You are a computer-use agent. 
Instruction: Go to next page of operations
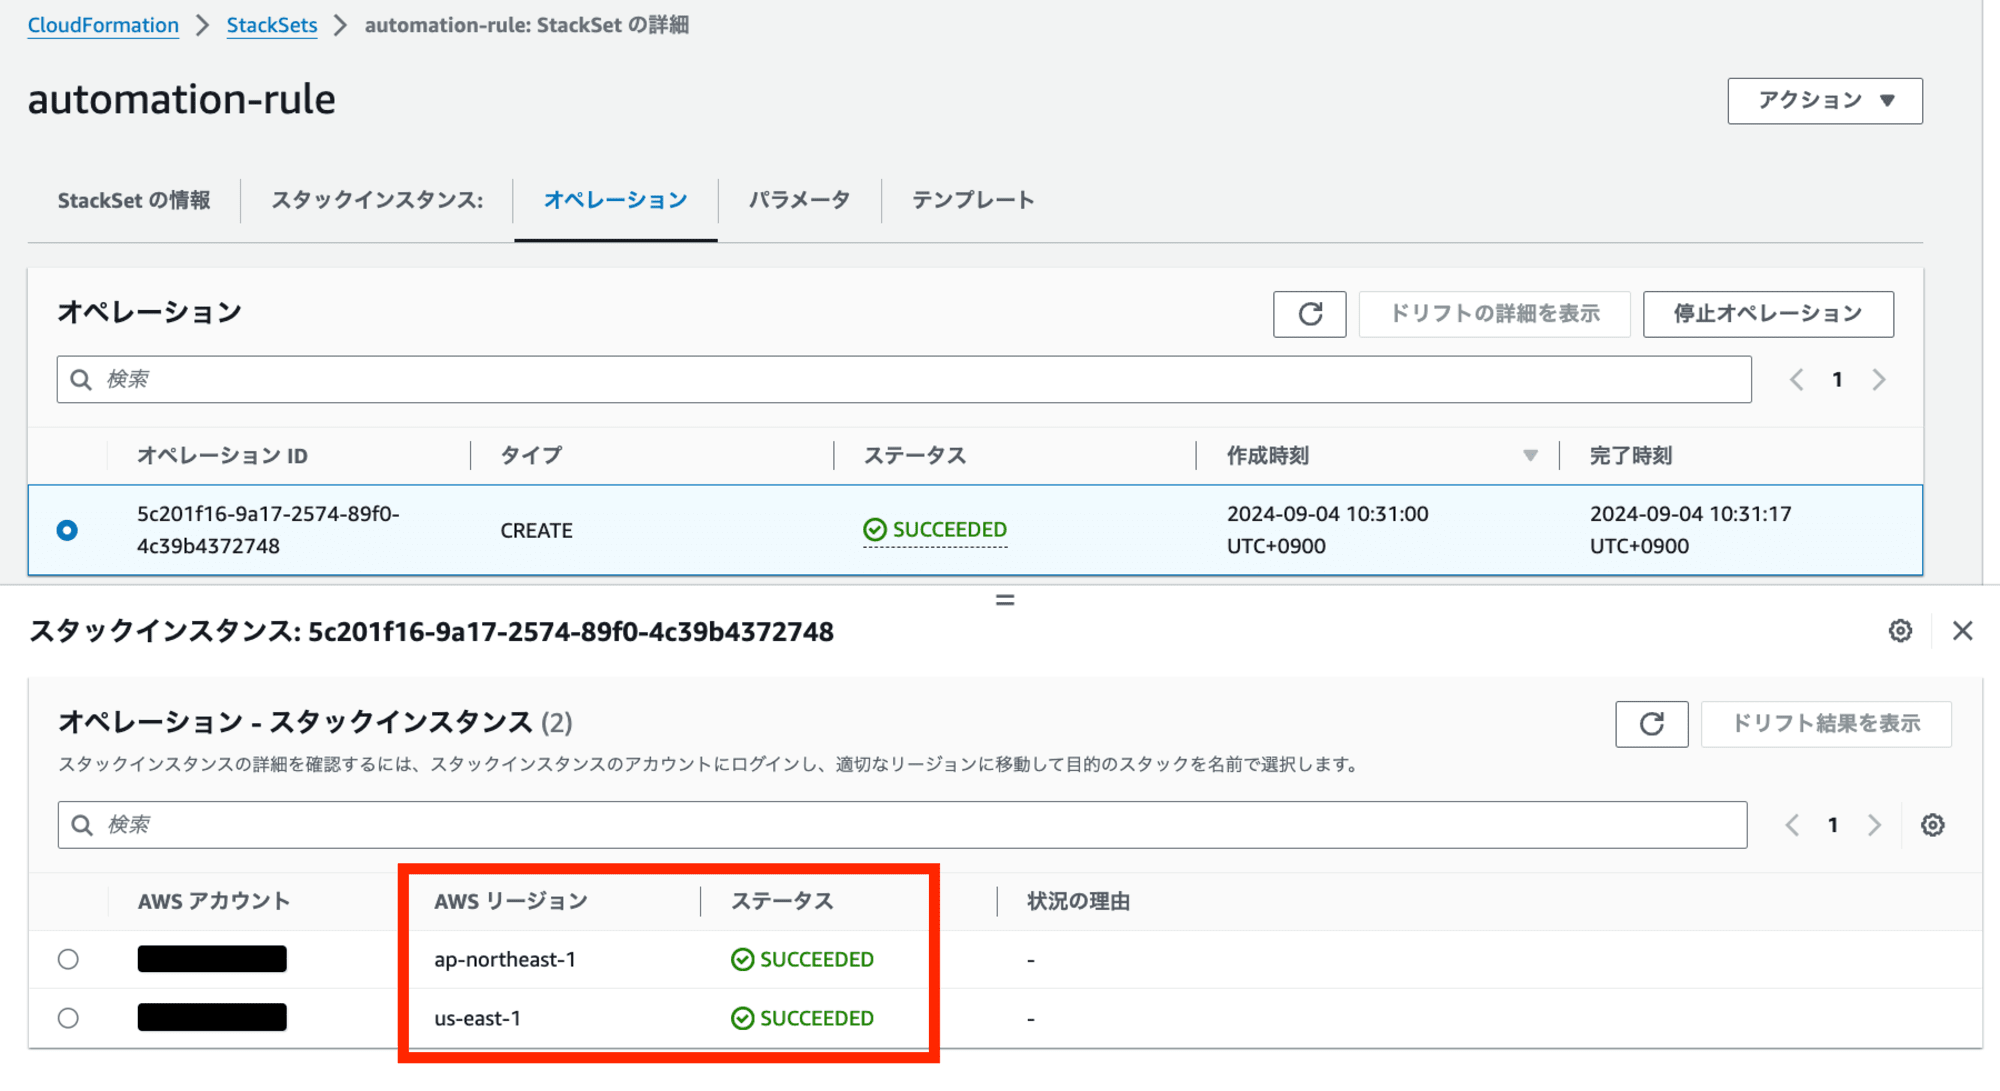click(1879, 380)
